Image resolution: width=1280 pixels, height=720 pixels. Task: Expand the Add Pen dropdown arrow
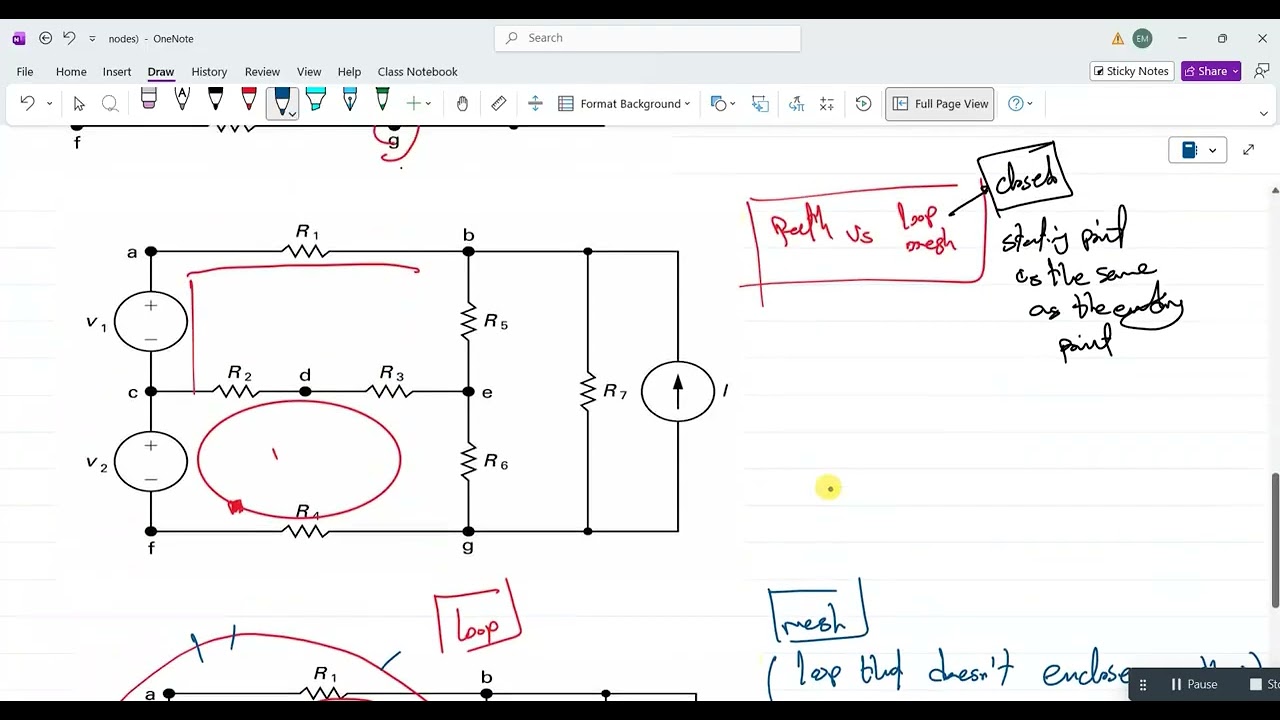click(428, 104)
